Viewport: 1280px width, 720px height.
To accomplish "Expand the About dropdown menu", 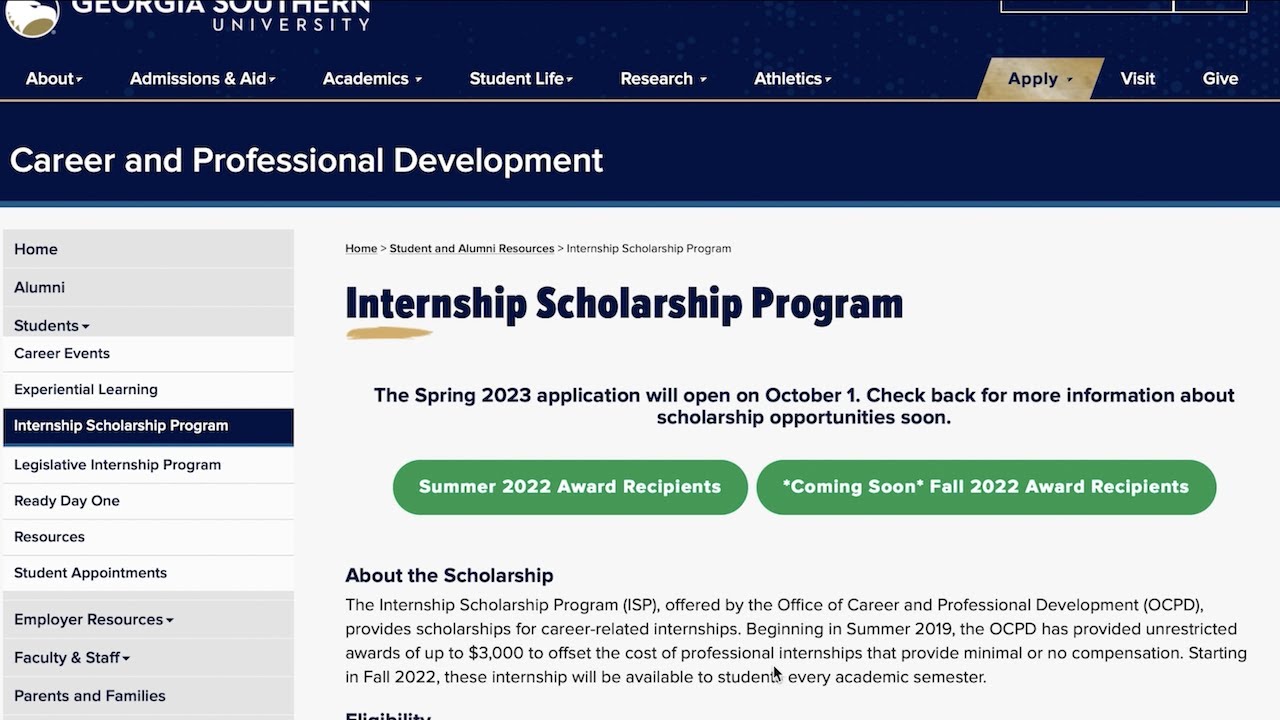I will click(x=54, y=79).
